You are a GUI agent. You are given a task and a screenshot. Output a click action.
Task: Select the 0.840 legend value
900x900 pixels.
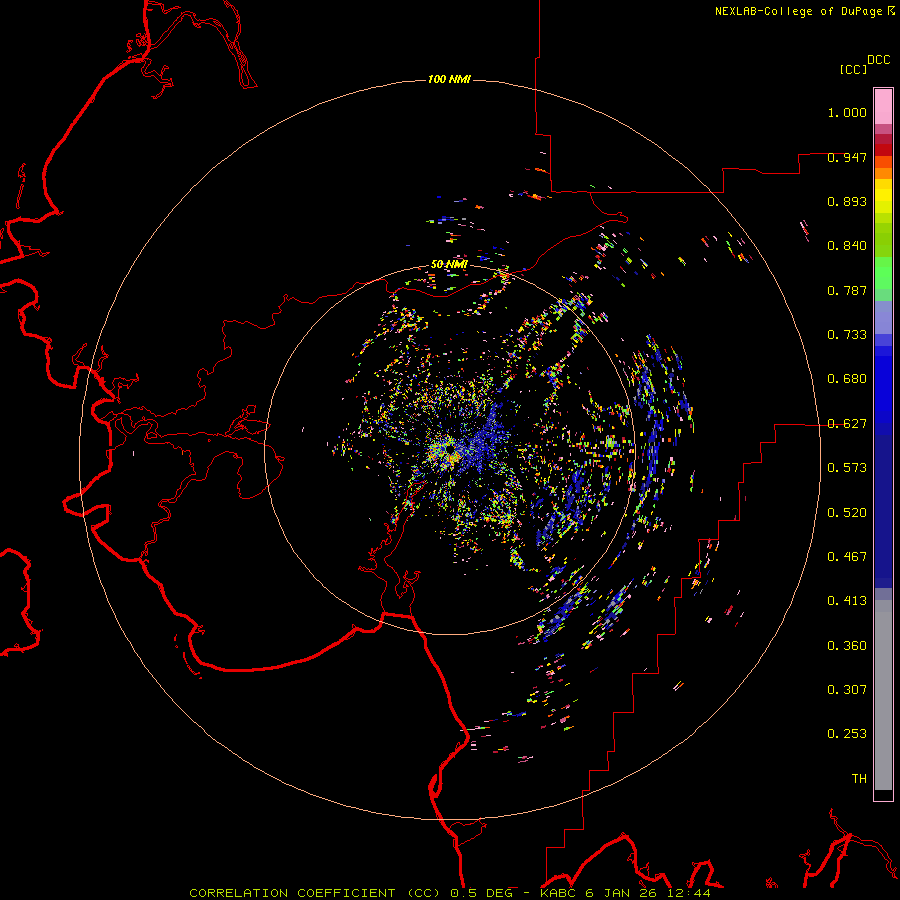(x=847, y=246)
